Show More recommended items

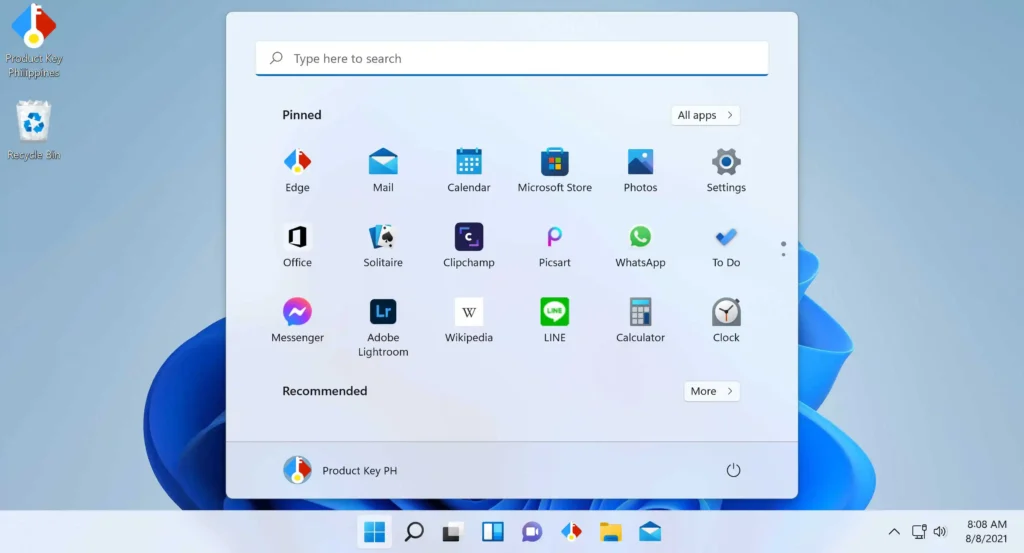click(x=711, y=391)
